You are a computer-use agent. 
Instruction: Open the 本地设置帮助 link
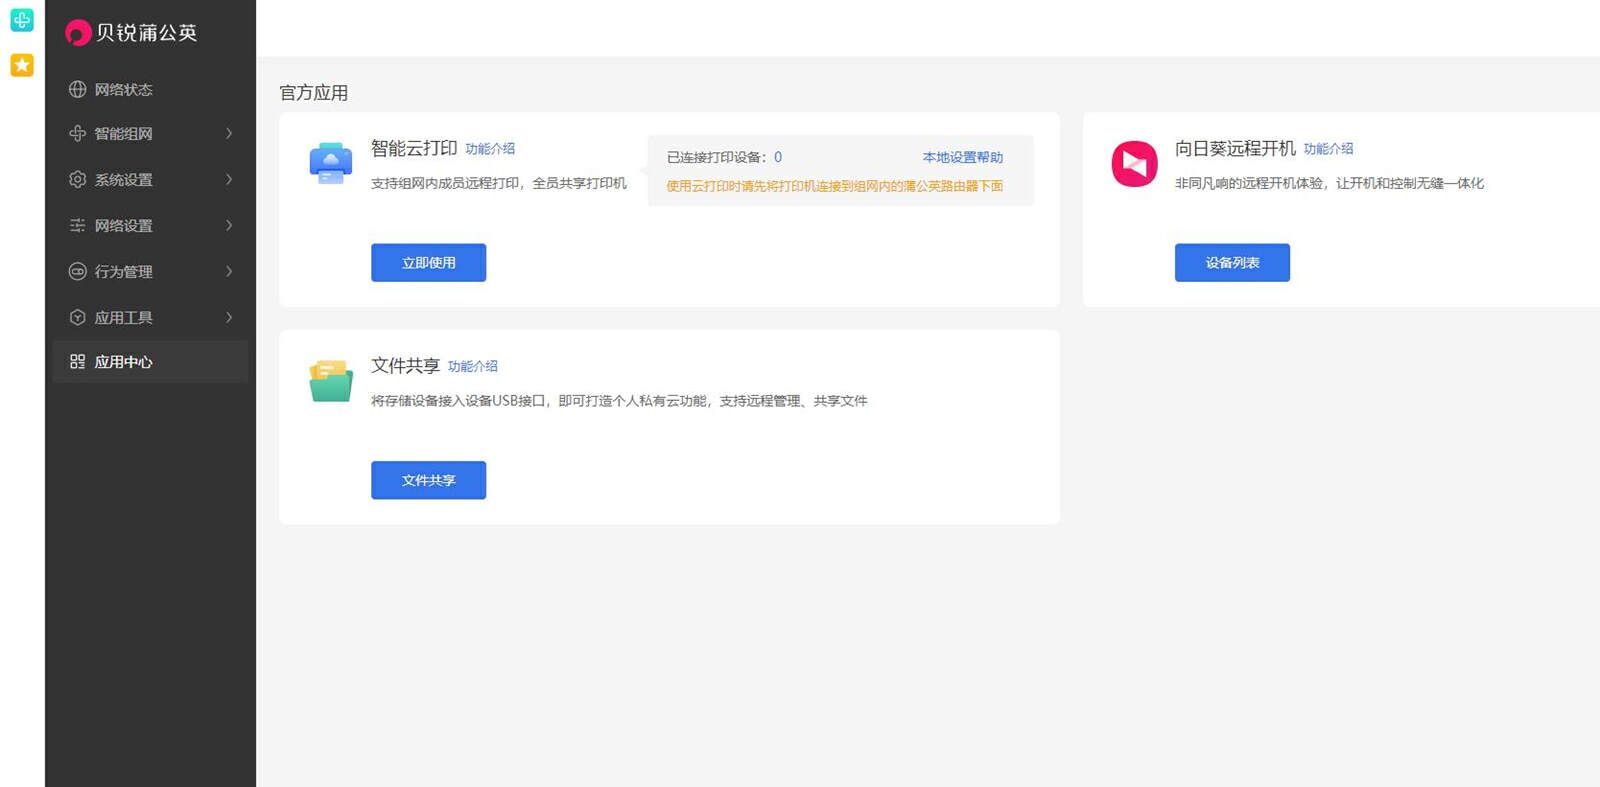coord(962,157)
